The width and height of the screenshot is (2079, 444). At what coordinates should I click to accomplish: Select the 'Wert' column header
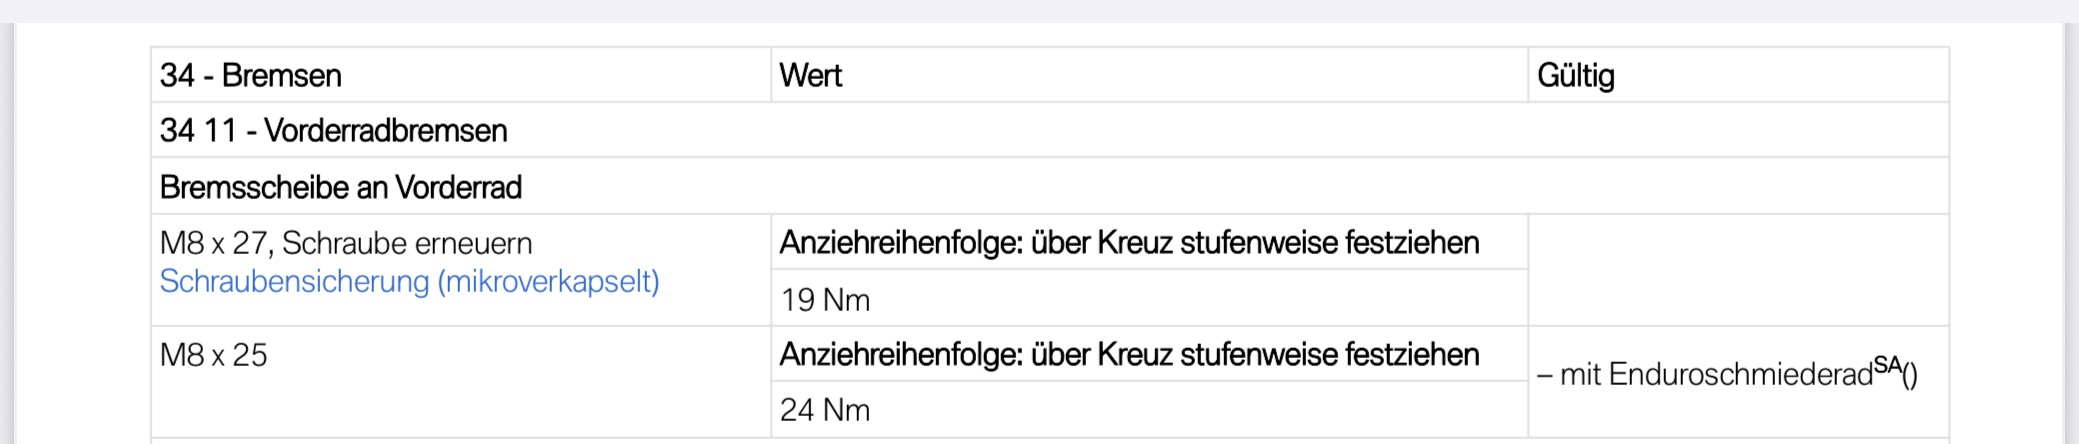[x=810, y=76]
